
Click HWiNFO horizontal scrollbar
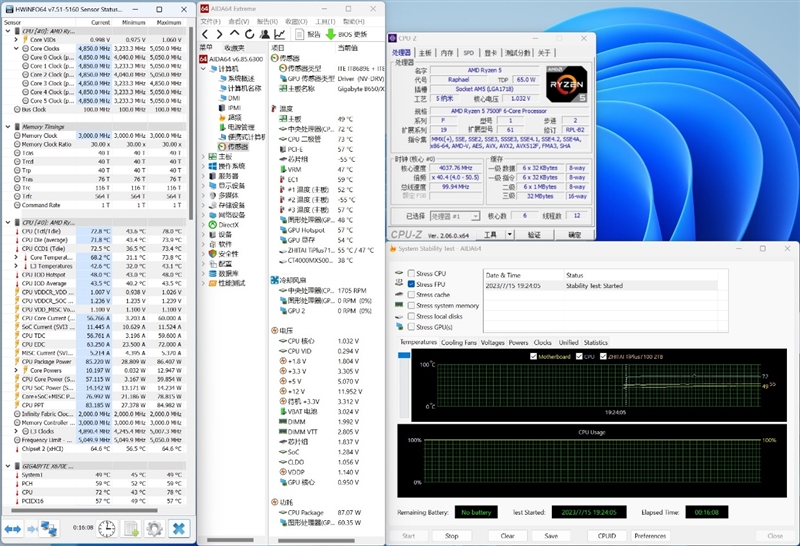pos(84,510)
